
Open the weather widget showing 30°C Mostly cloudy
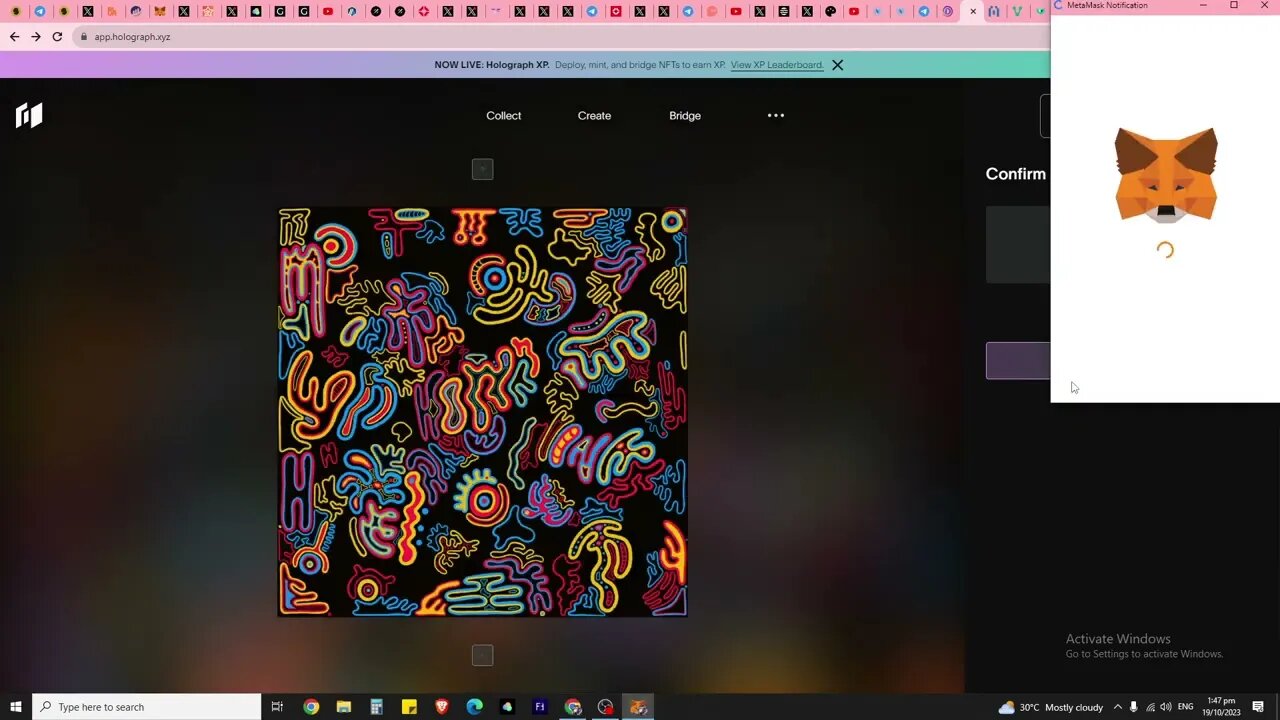point(1050,707)
